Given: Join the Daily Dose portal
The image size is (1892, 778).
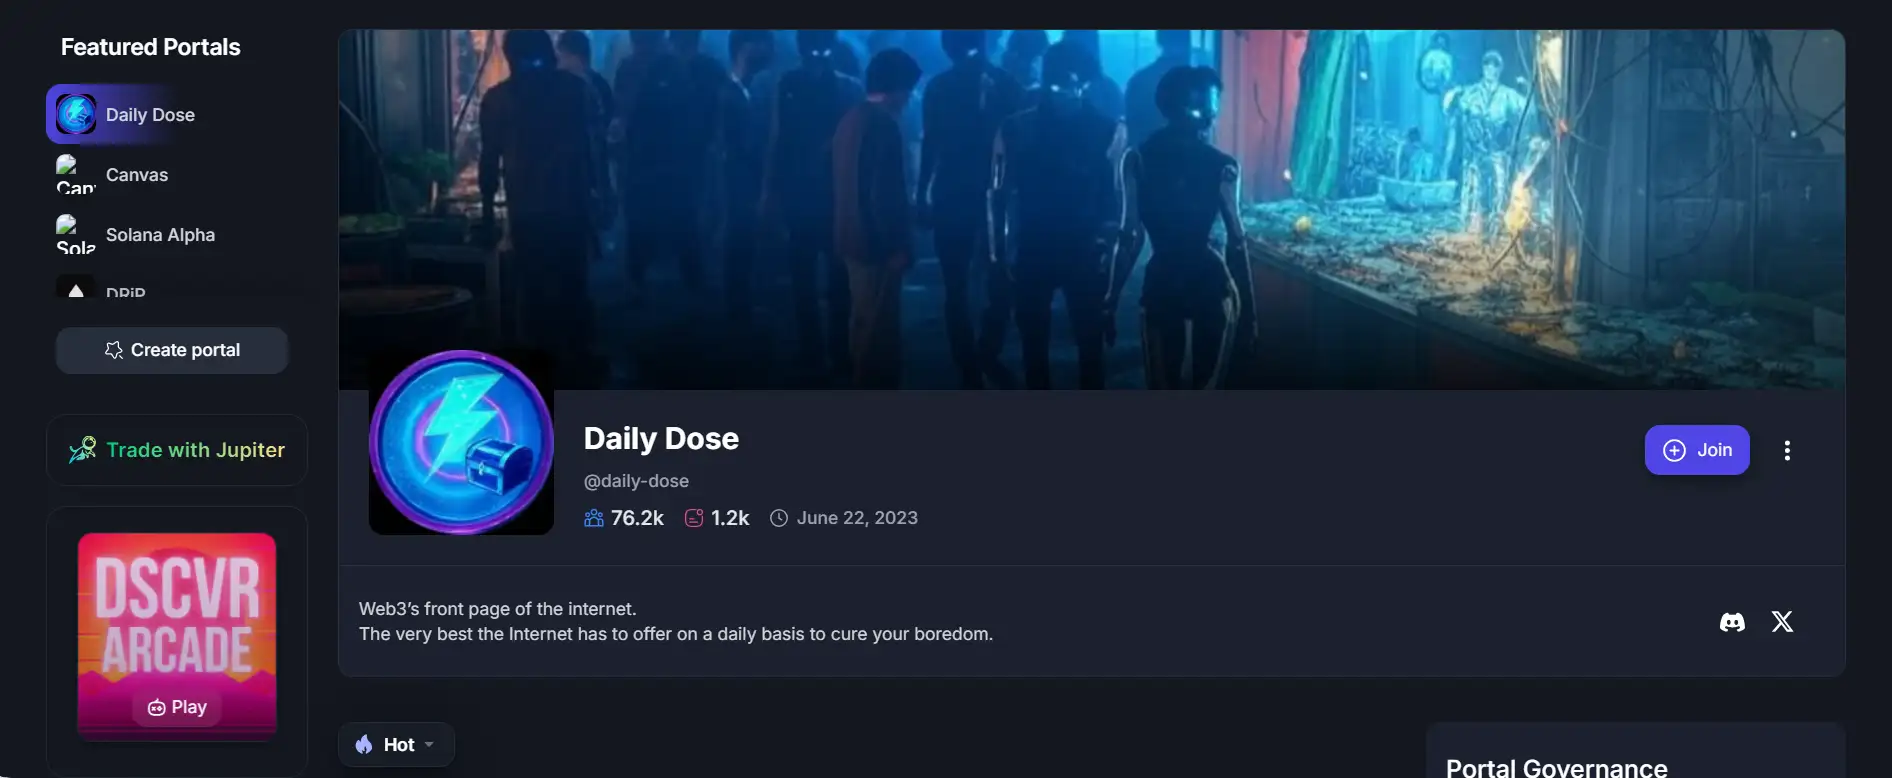Looking at the screenshot, I should point(1697,450).
